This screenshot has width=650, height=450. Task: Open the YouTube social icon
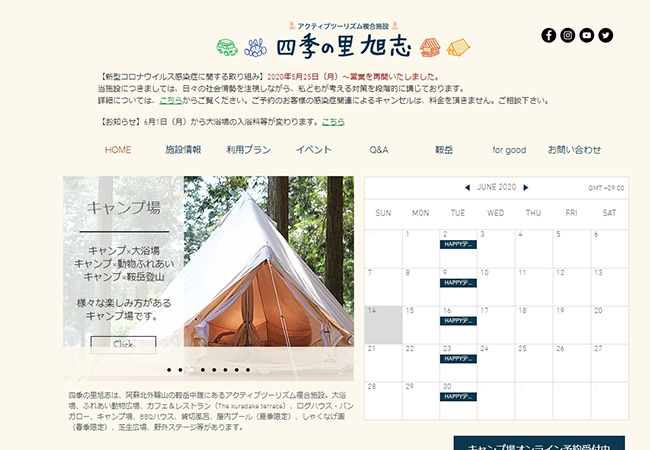point(586,35)
